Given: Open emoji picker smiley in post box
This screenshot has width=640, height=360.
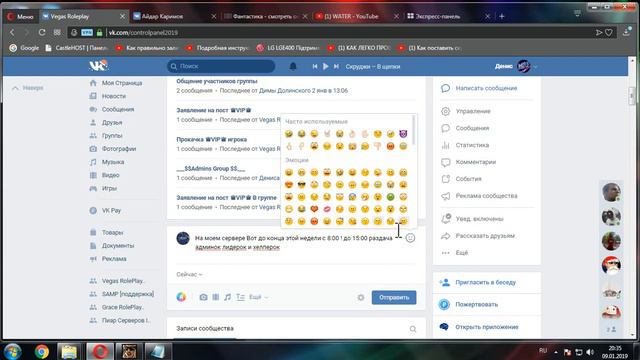Looking at the screenshot, I should [410, 238].
